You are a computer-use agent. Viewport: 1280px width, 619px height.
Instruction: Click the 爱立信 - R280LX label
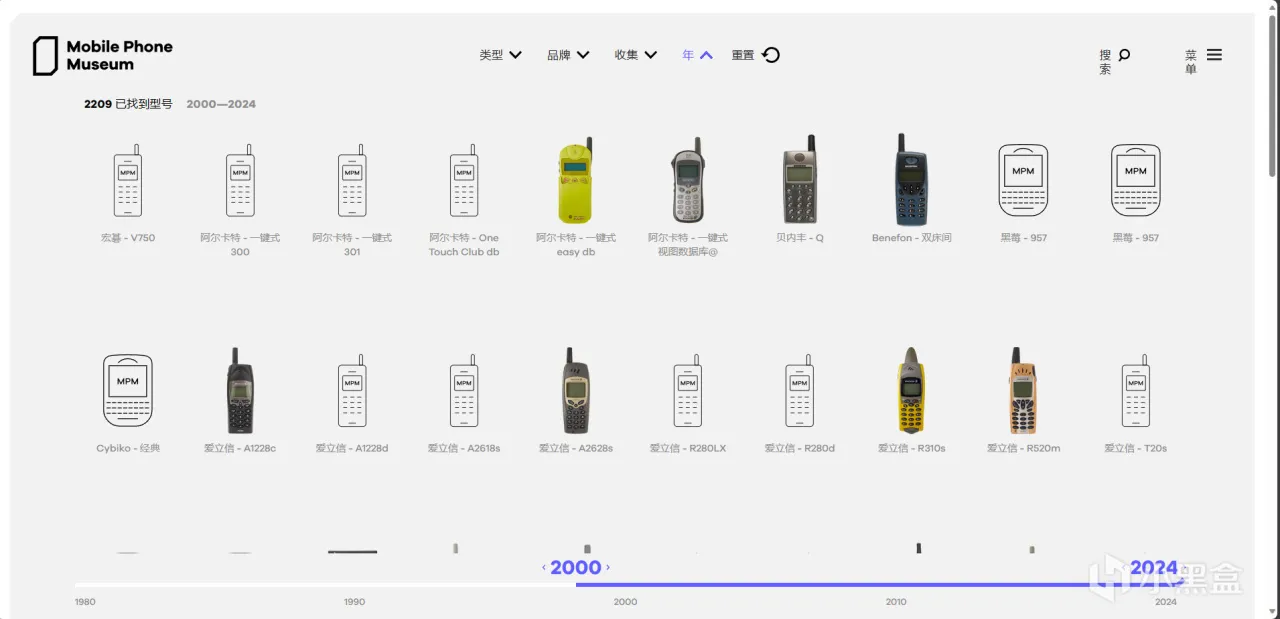tap(688, 448)
